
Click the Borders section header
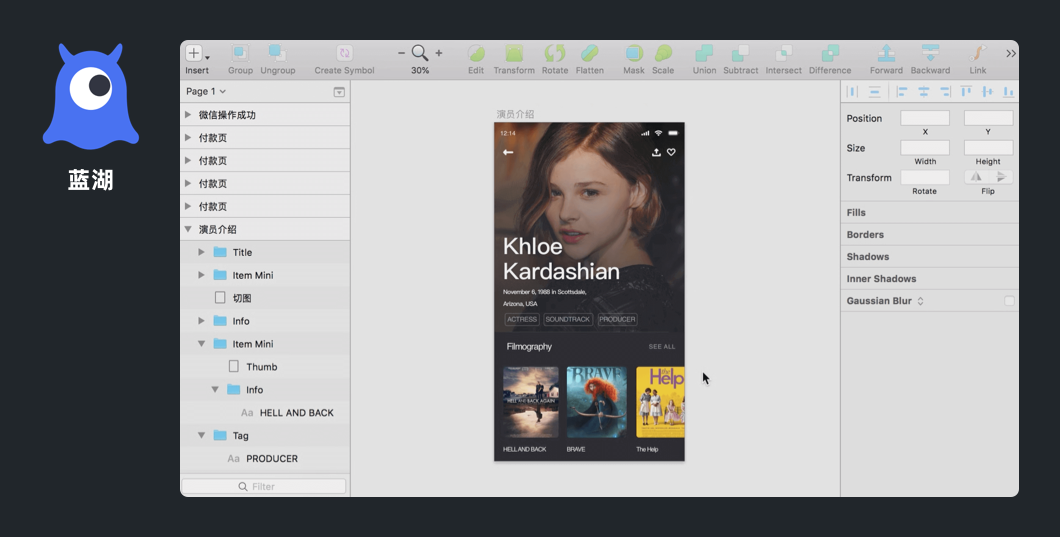click(930, 235)
